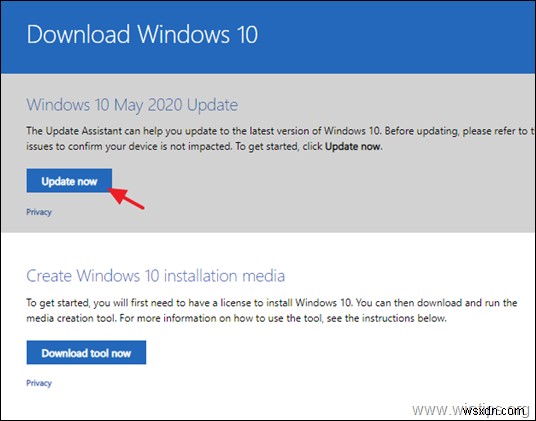536x421 pixels.
Task: Click the line 'issues to confirm your device is not impacted'
Action: tap(204, 147)
